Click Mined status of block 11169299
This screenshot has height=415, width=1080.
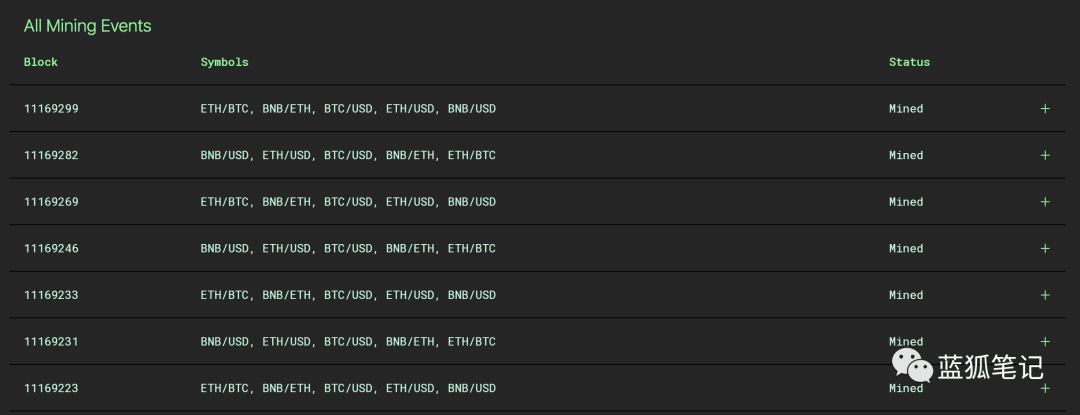tap(906, 109)
